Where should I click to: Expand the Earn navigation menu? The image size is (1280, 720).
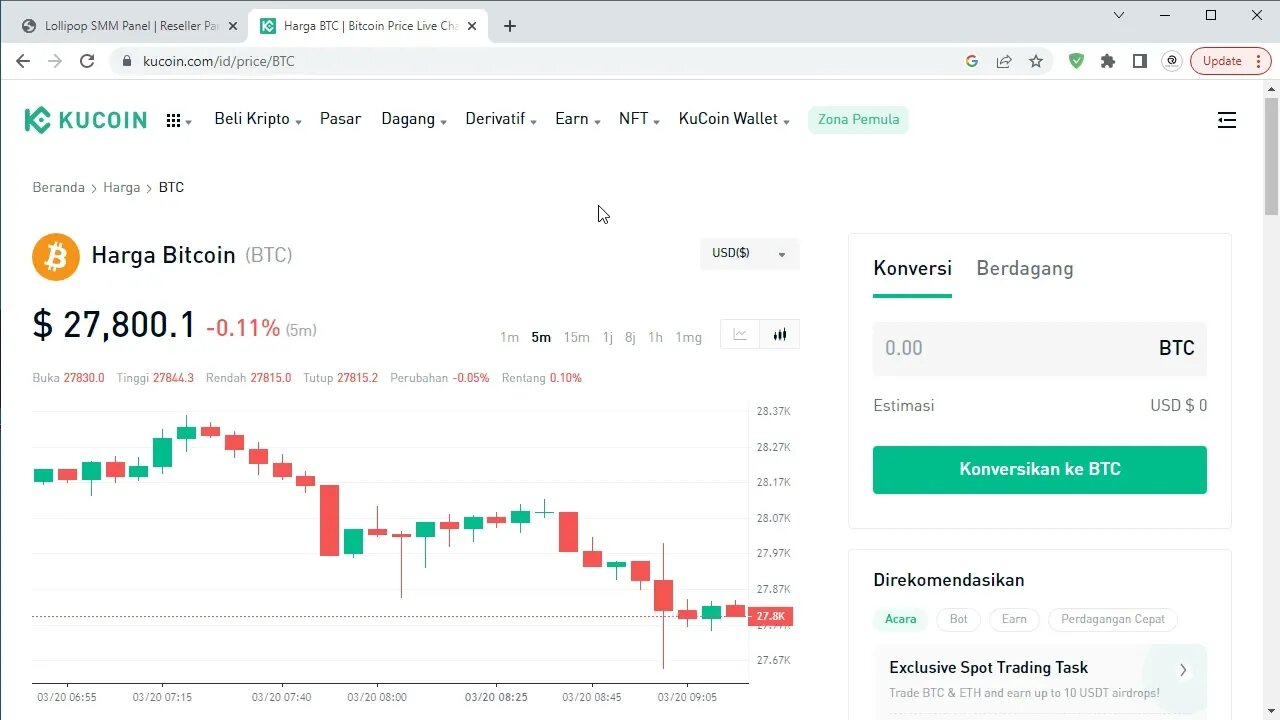578,119
